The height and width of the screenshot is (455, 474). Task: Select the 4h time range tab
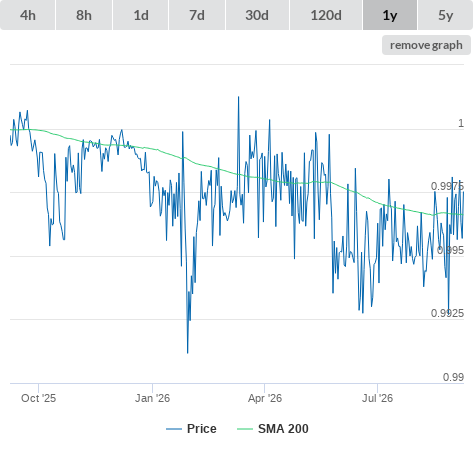pos(28,15)
